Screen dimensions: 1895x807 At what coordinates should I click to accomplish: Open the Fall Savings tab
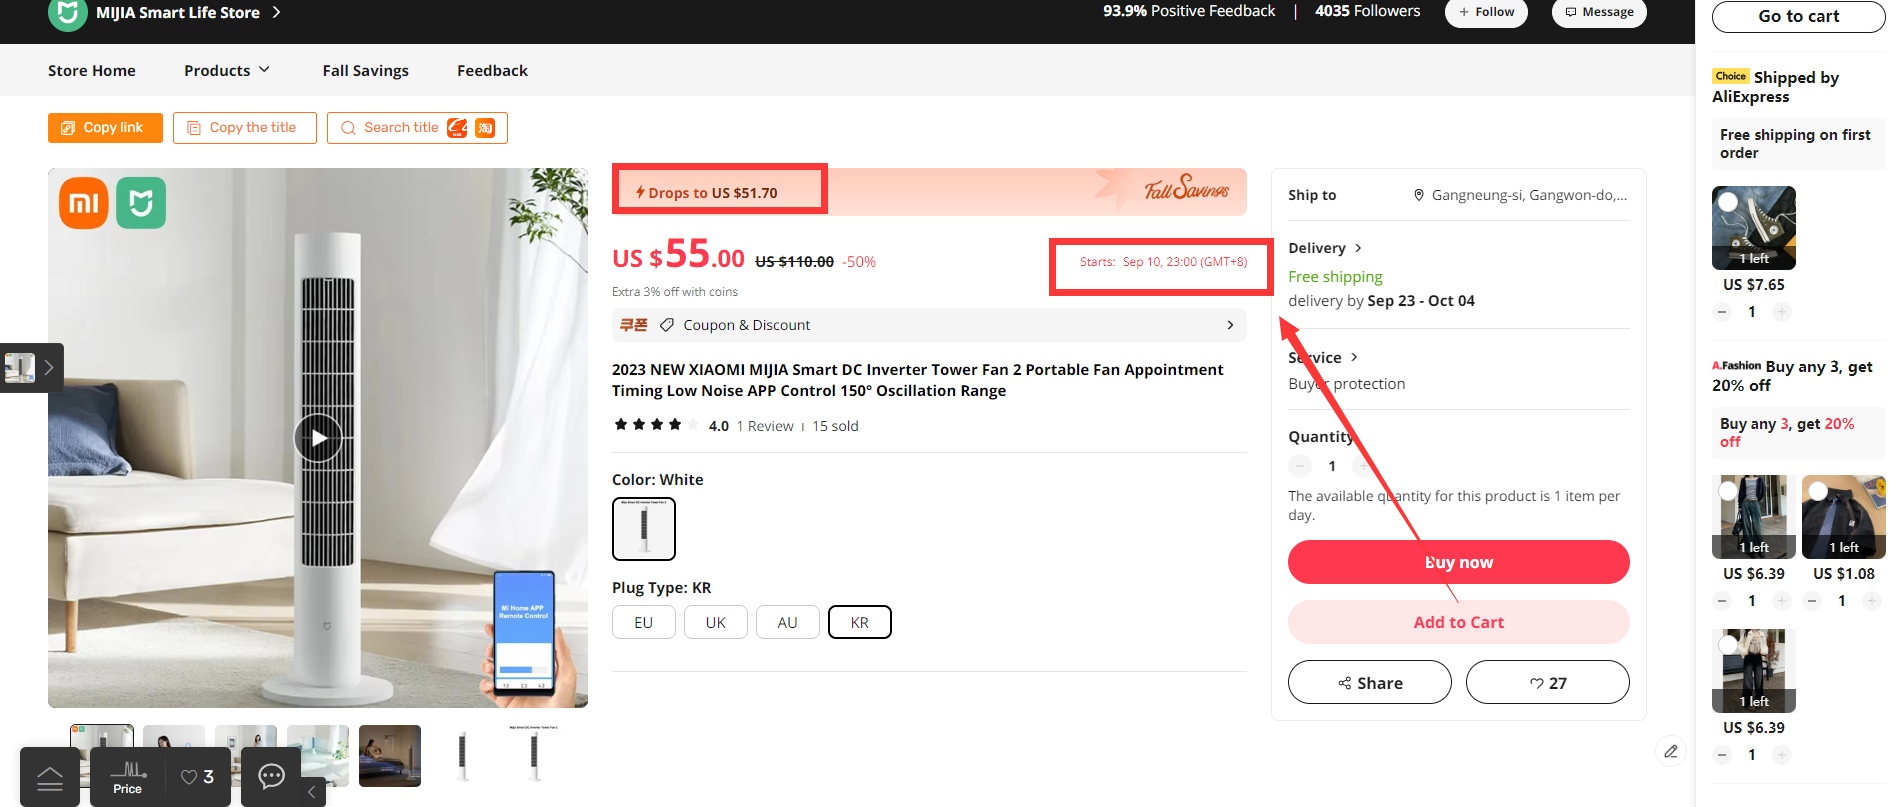coord(365,70)
